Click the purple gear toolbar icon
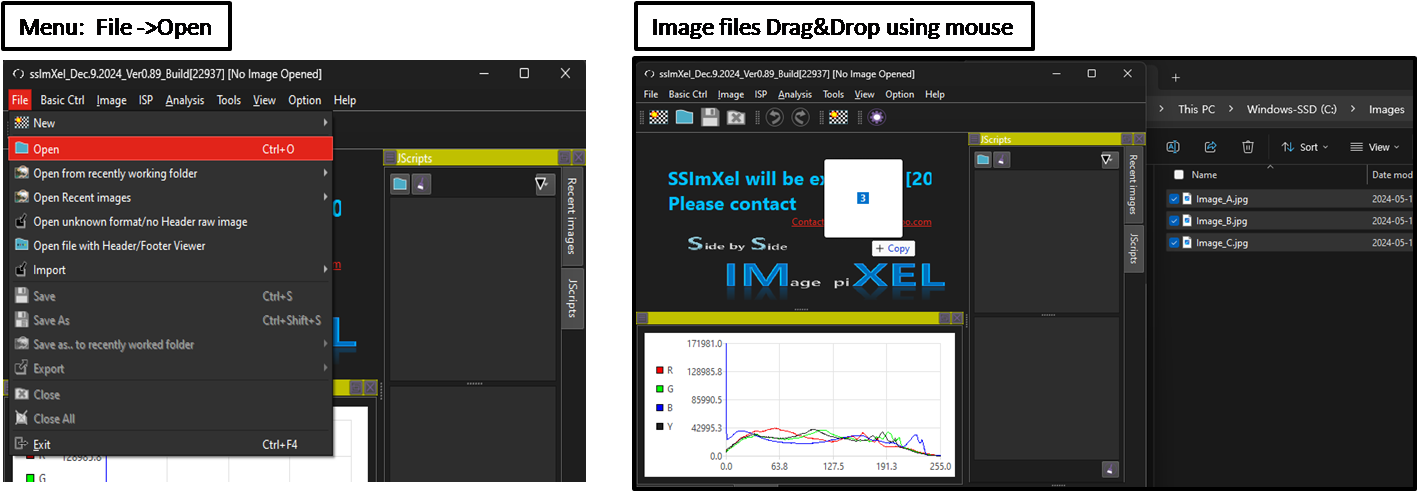Screen dimensions: 1418x492 (x=877, y=117)
